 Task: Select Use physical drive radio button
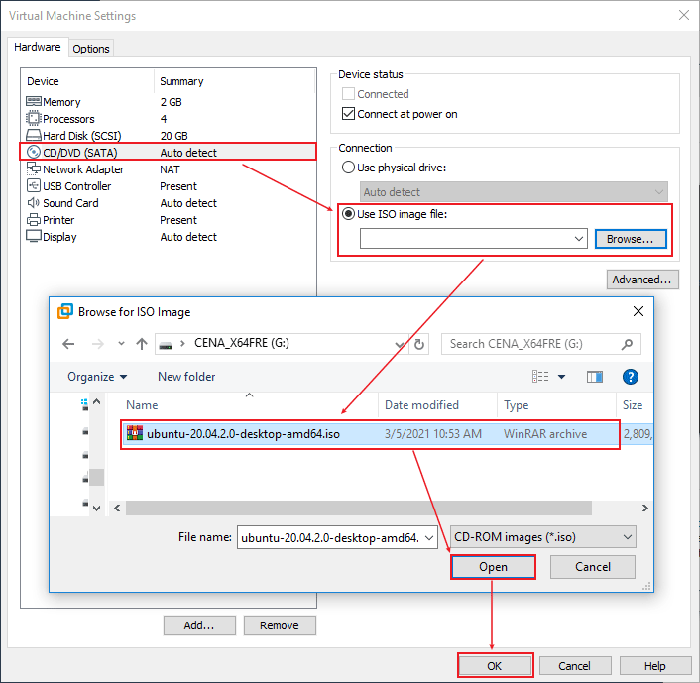pos(348,167)
